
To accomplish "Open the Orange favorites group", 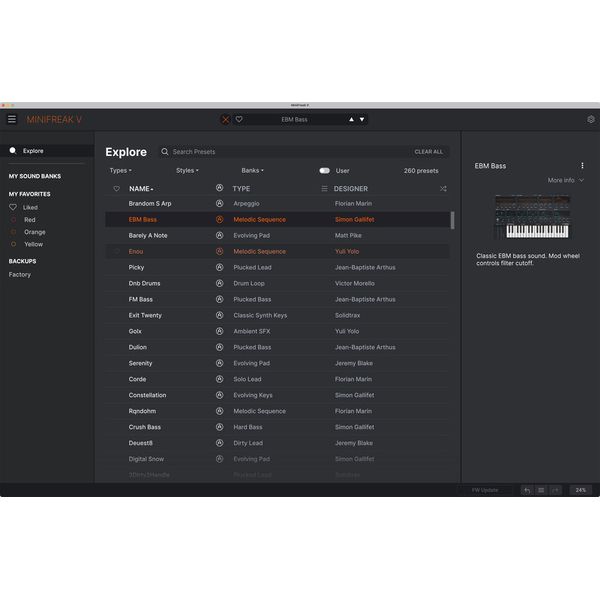I will [x=34, y=232].
